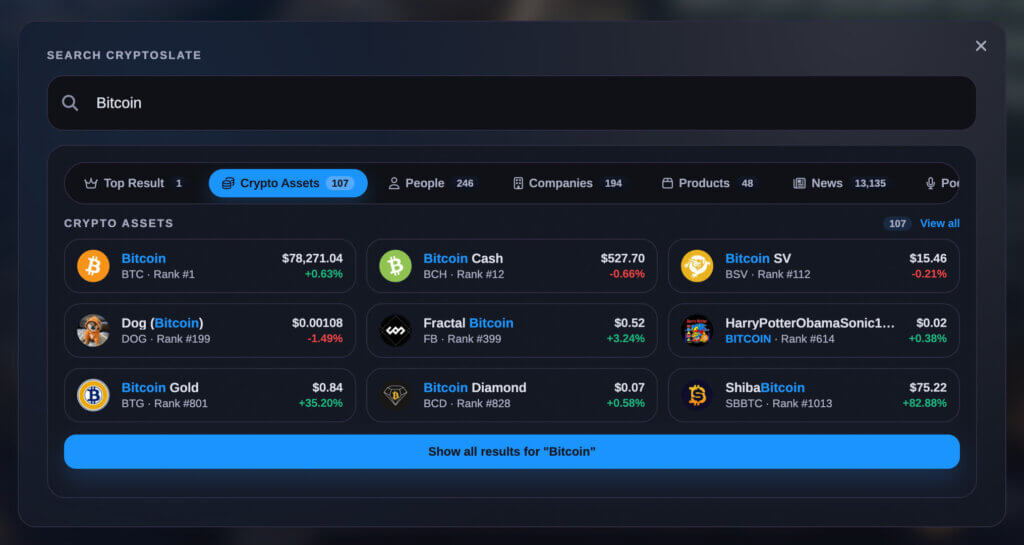This screenshot has height=545, width=1024.
Task: Click the Bitcoin search input field
Action: coord(512,103)
